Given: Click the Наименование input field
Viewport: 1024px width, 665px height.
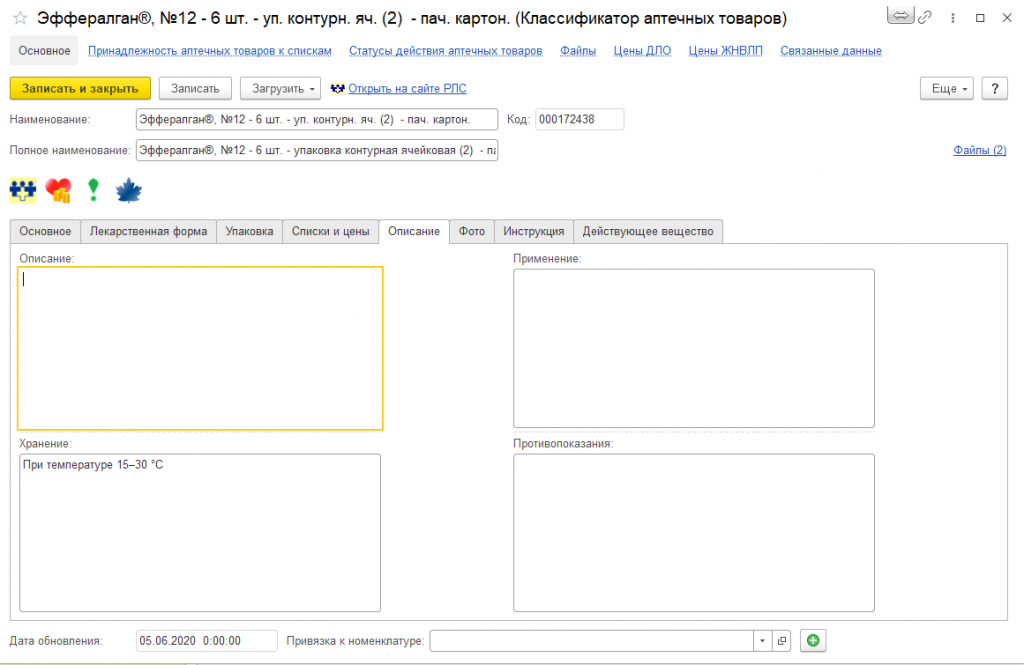Looking at the screenshot, I should coord(317,120).
